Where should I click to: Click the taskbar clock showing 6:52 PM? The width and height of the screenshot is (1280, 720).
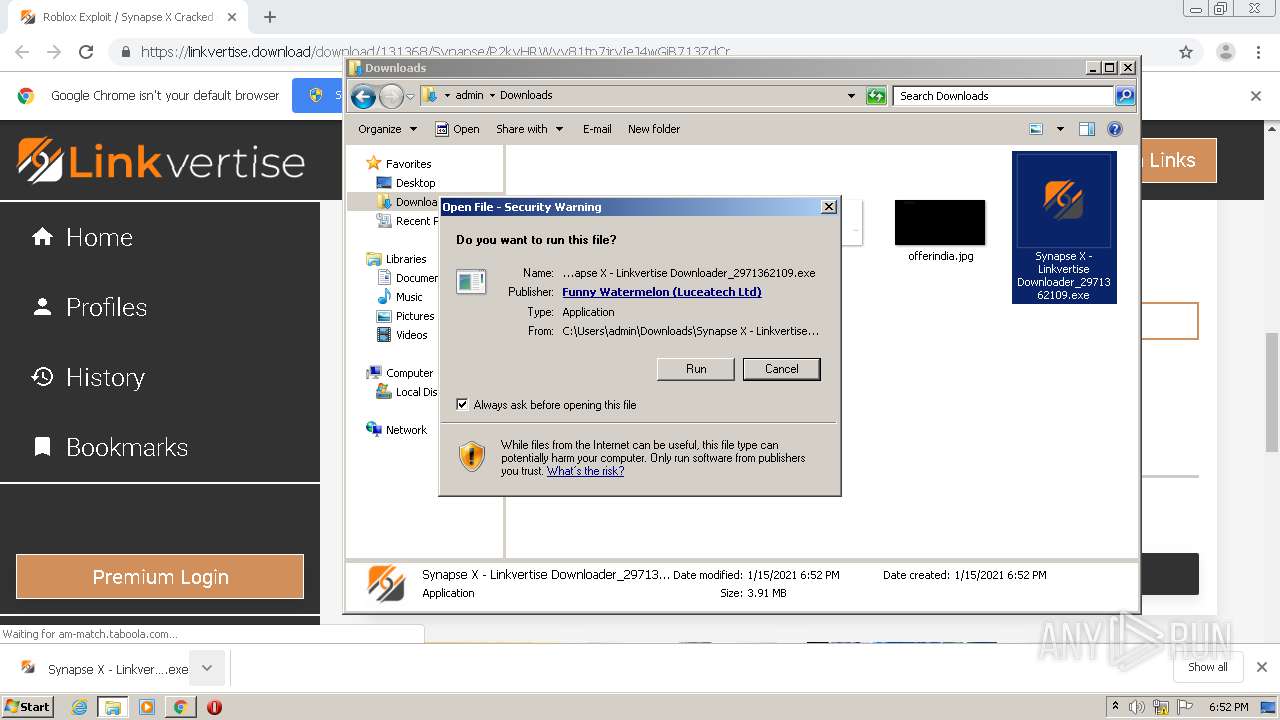[x=1228, y=707]
